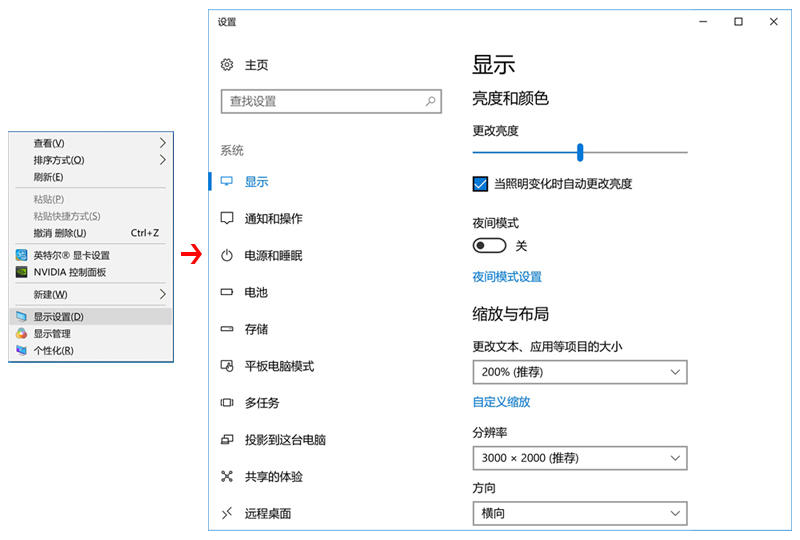
Task: Expand the 200% scaling dropdown
Action: click(579, 372)
